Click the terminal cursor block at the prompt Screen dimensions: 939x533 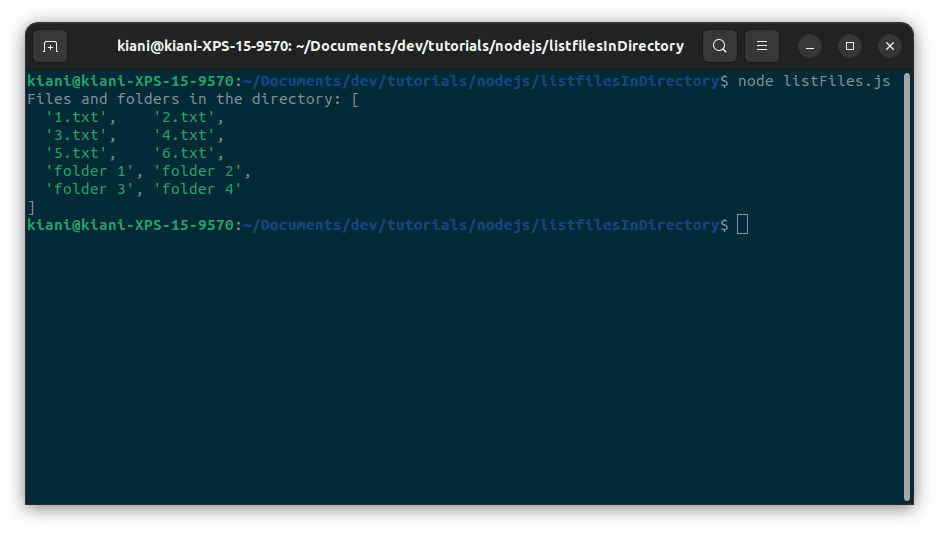(x=742, y=225)
